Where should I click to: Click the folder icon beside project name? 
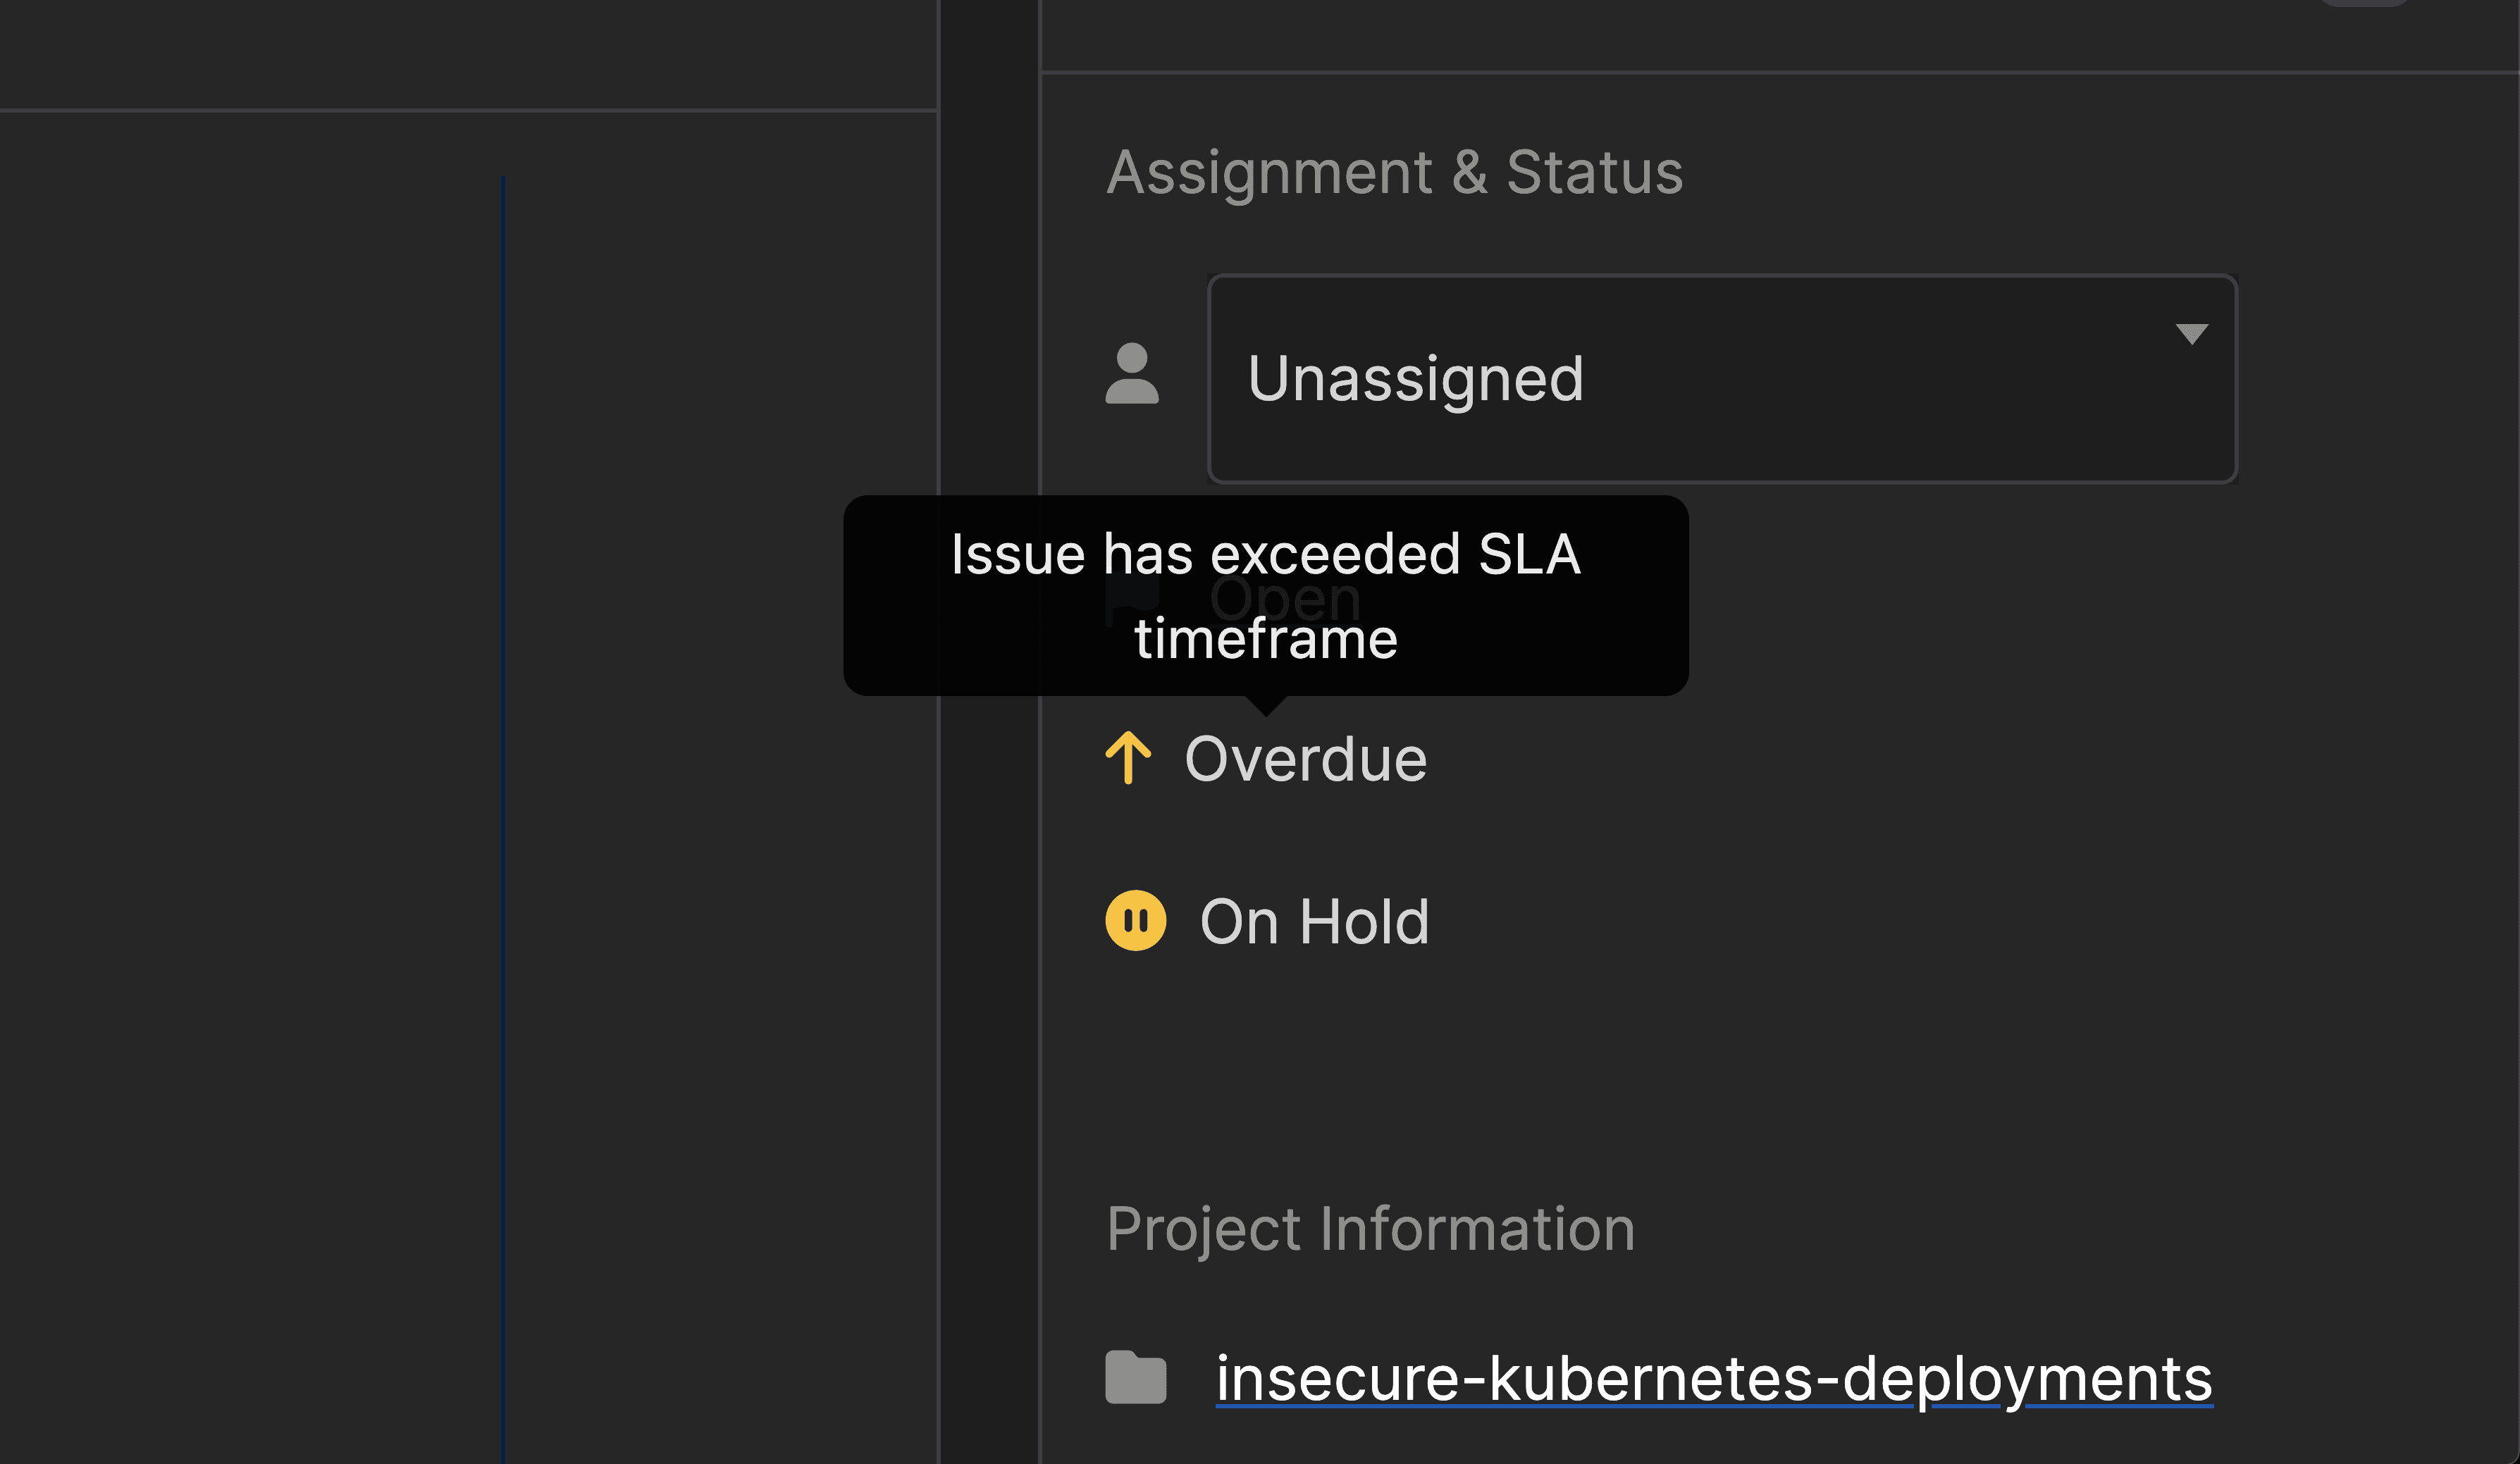point(1135,1377)
